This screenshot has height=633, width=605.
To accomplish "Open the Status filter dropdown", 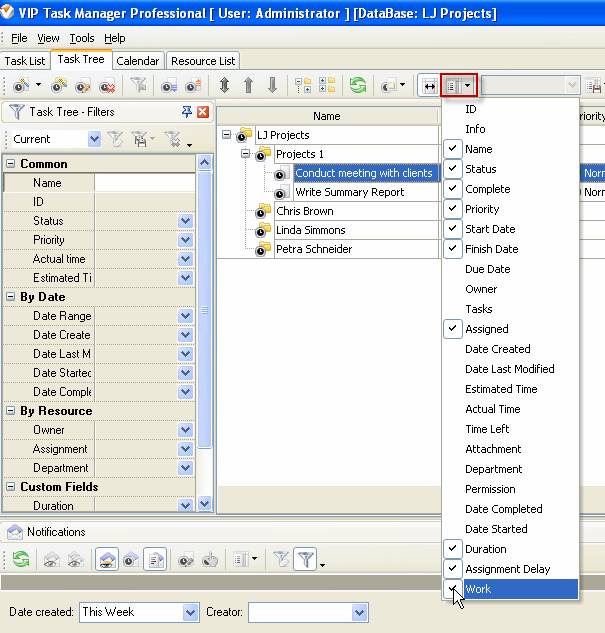I will [185, 221].
